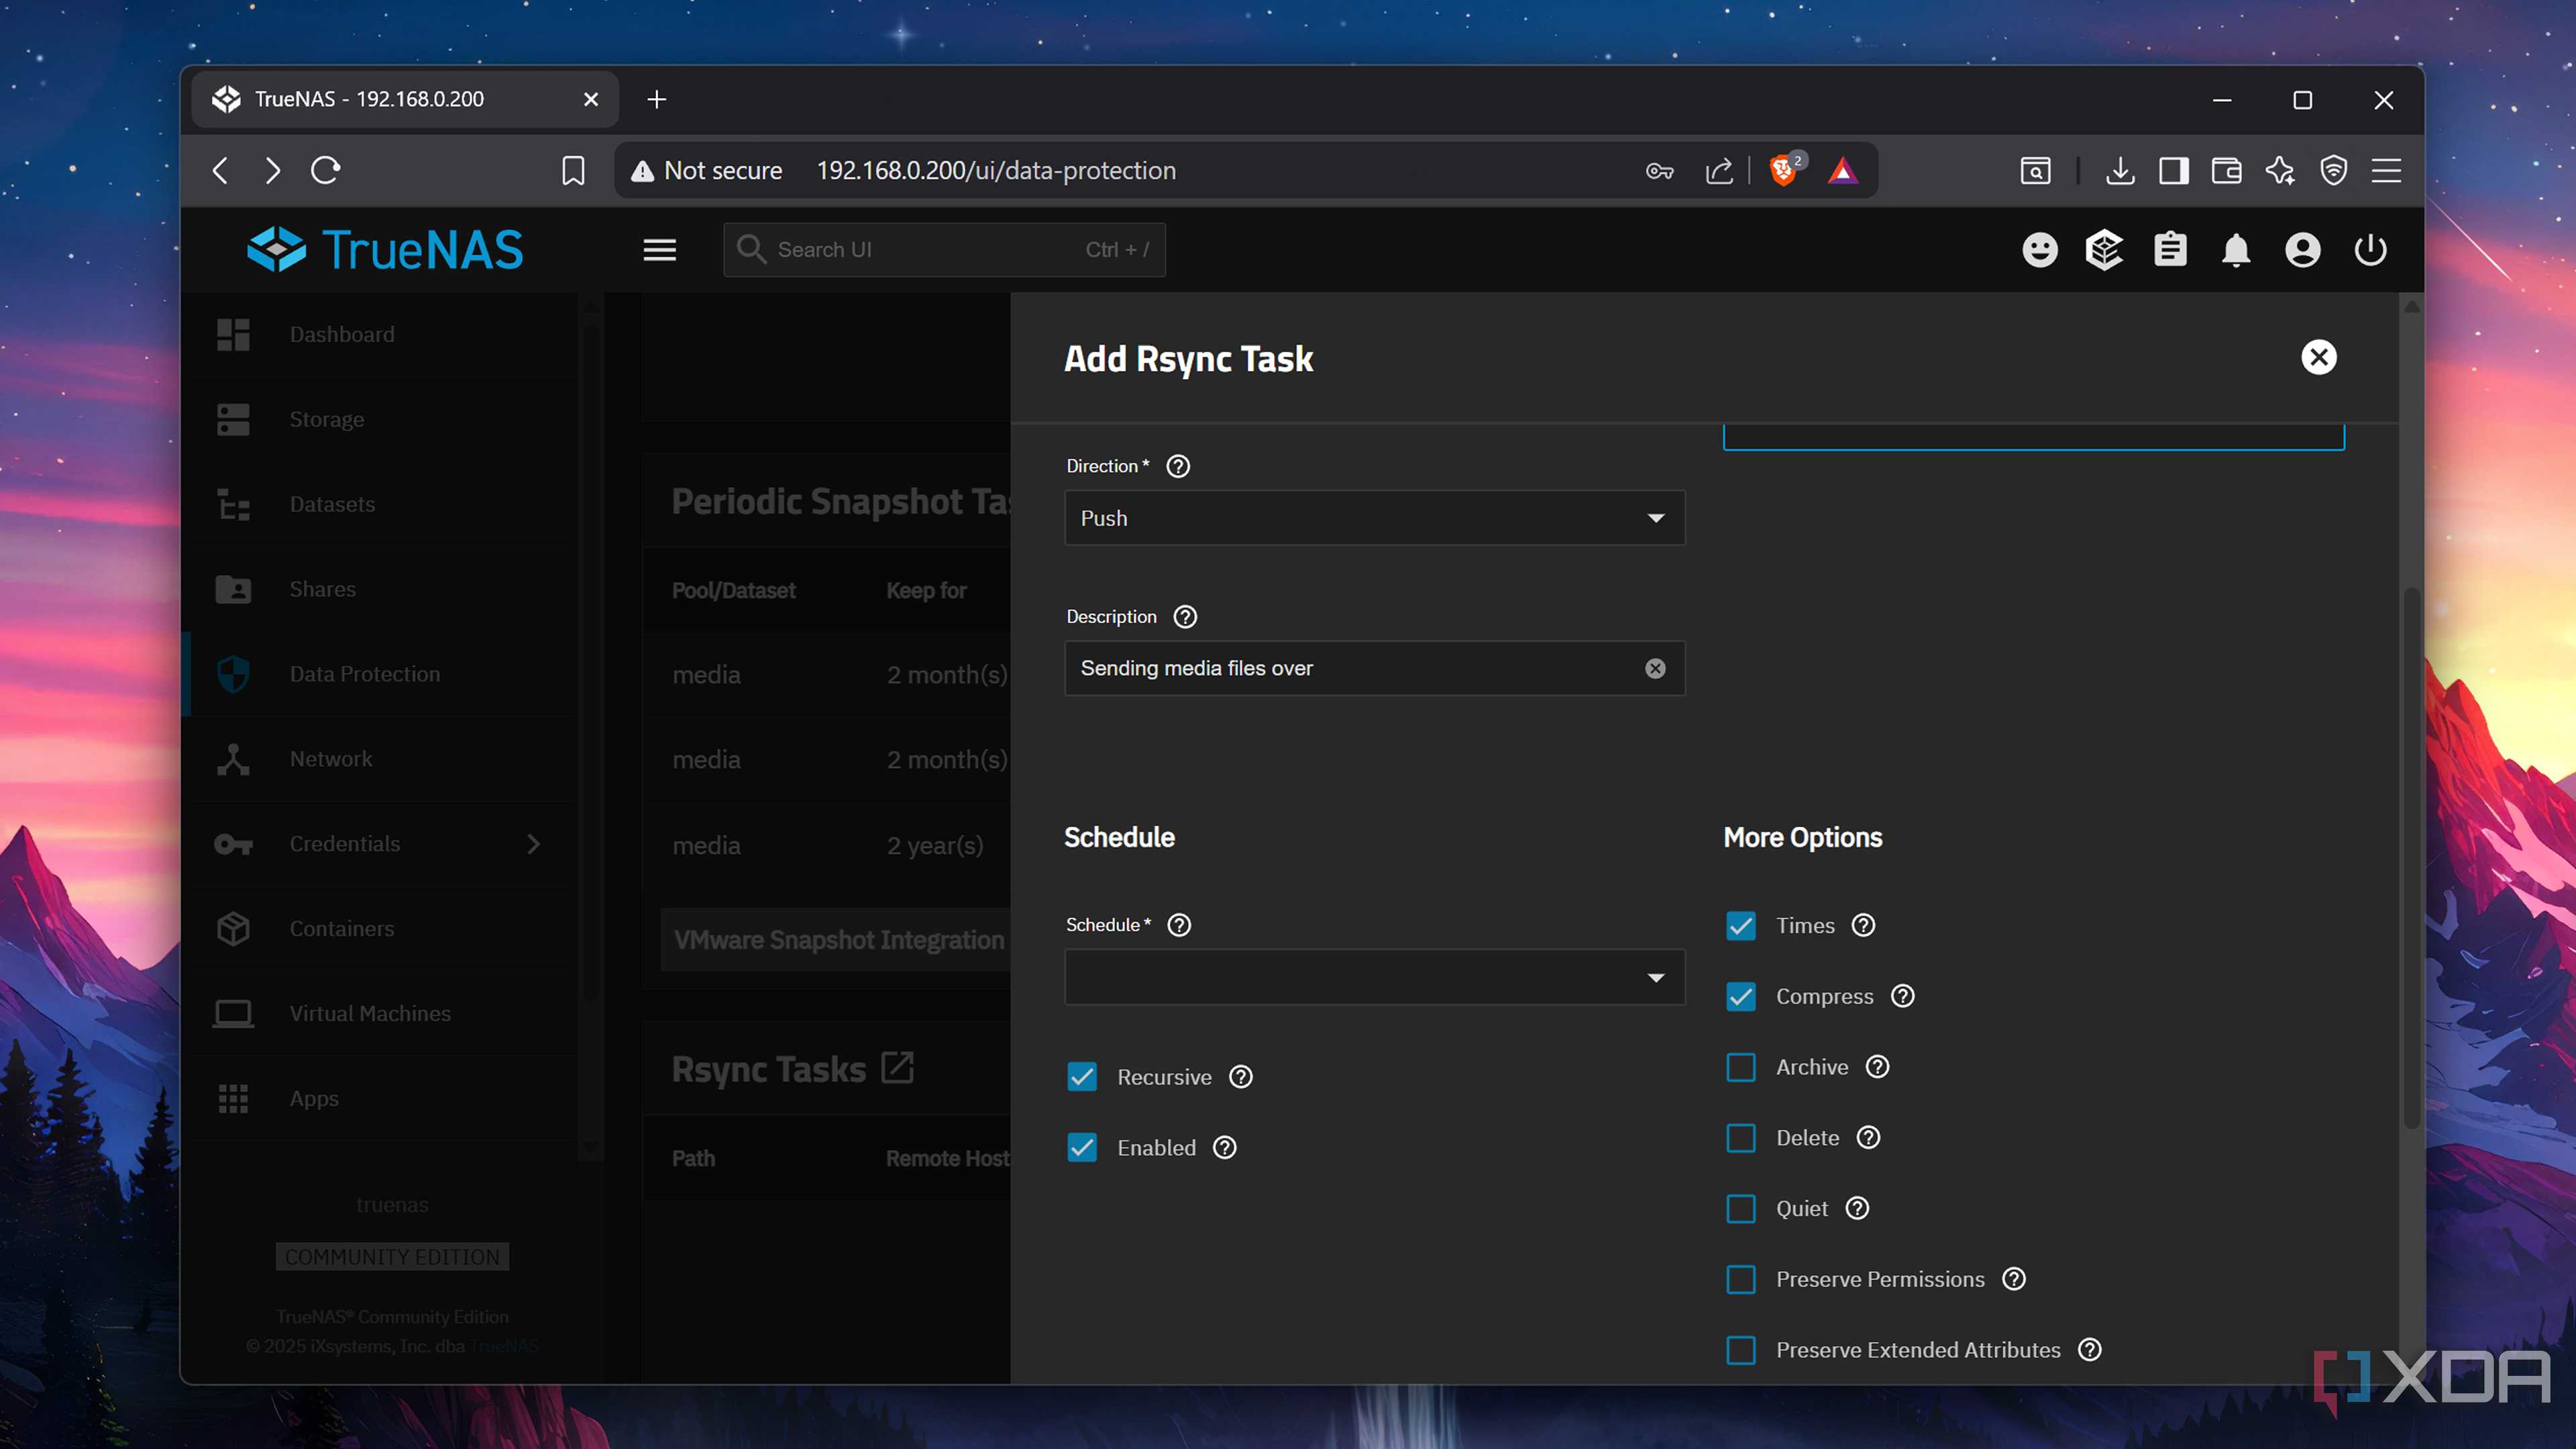Open the TrueNAS feedback smiley icon
This screenshot has height=1449, width=2576.
pyautogui.click(x=2040, y=250)
